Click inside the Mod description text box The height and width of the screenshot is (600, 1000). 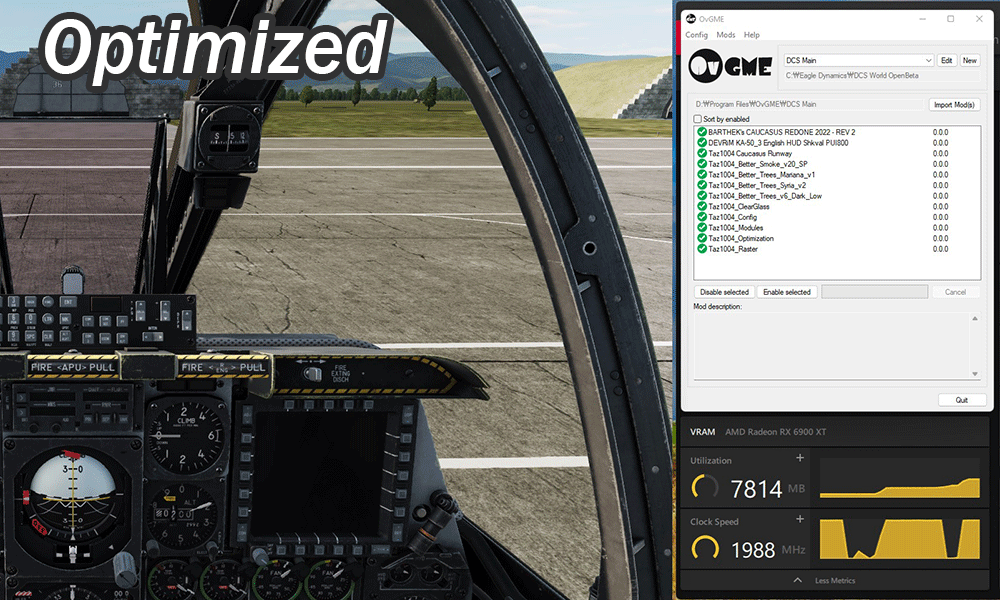832,346
